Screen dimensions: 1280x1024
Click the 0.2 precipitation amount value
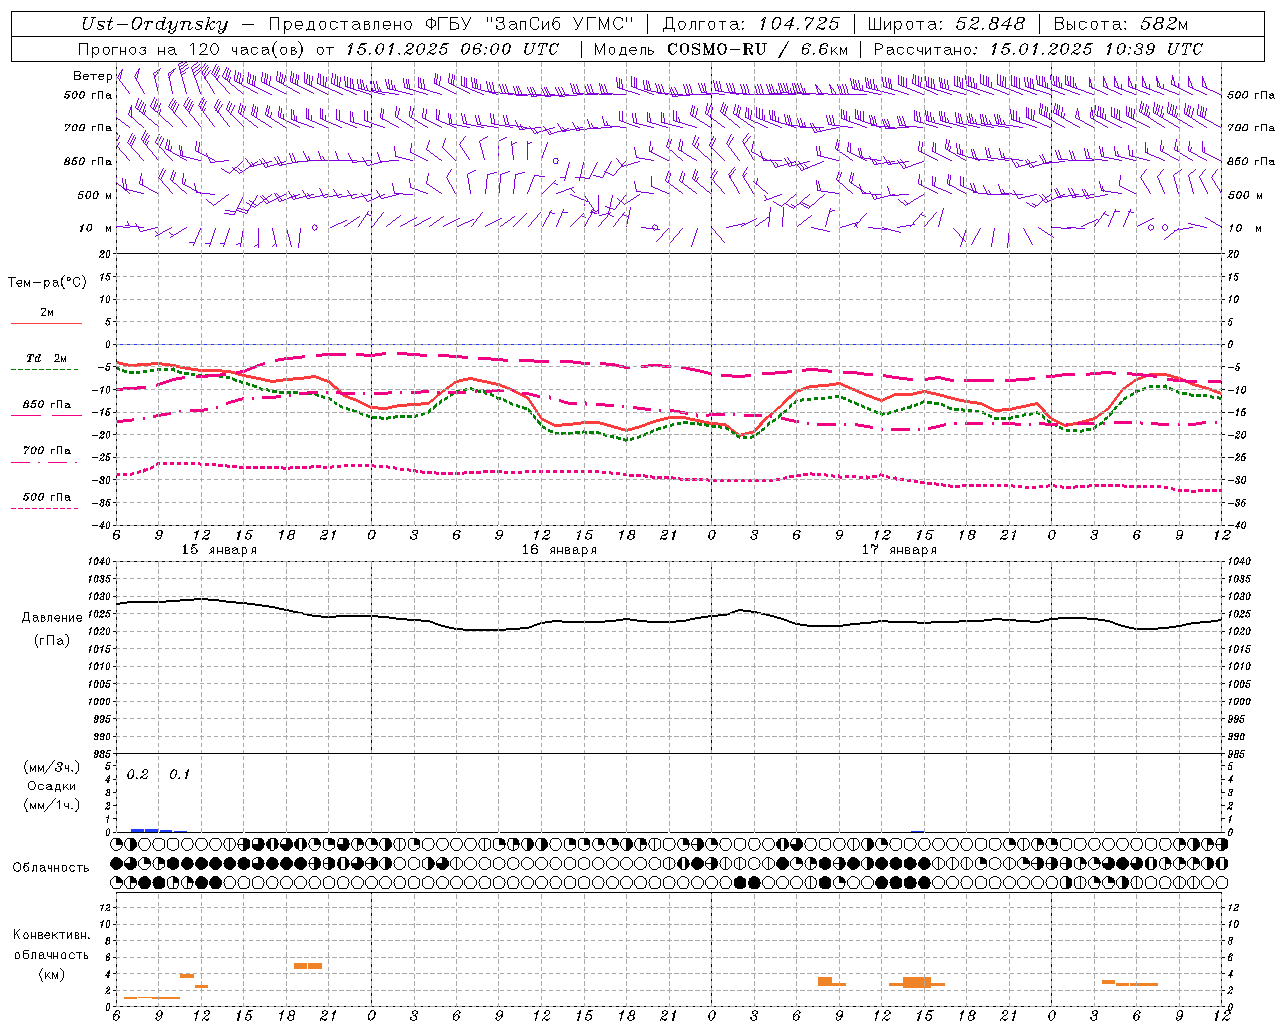[137, 775]
